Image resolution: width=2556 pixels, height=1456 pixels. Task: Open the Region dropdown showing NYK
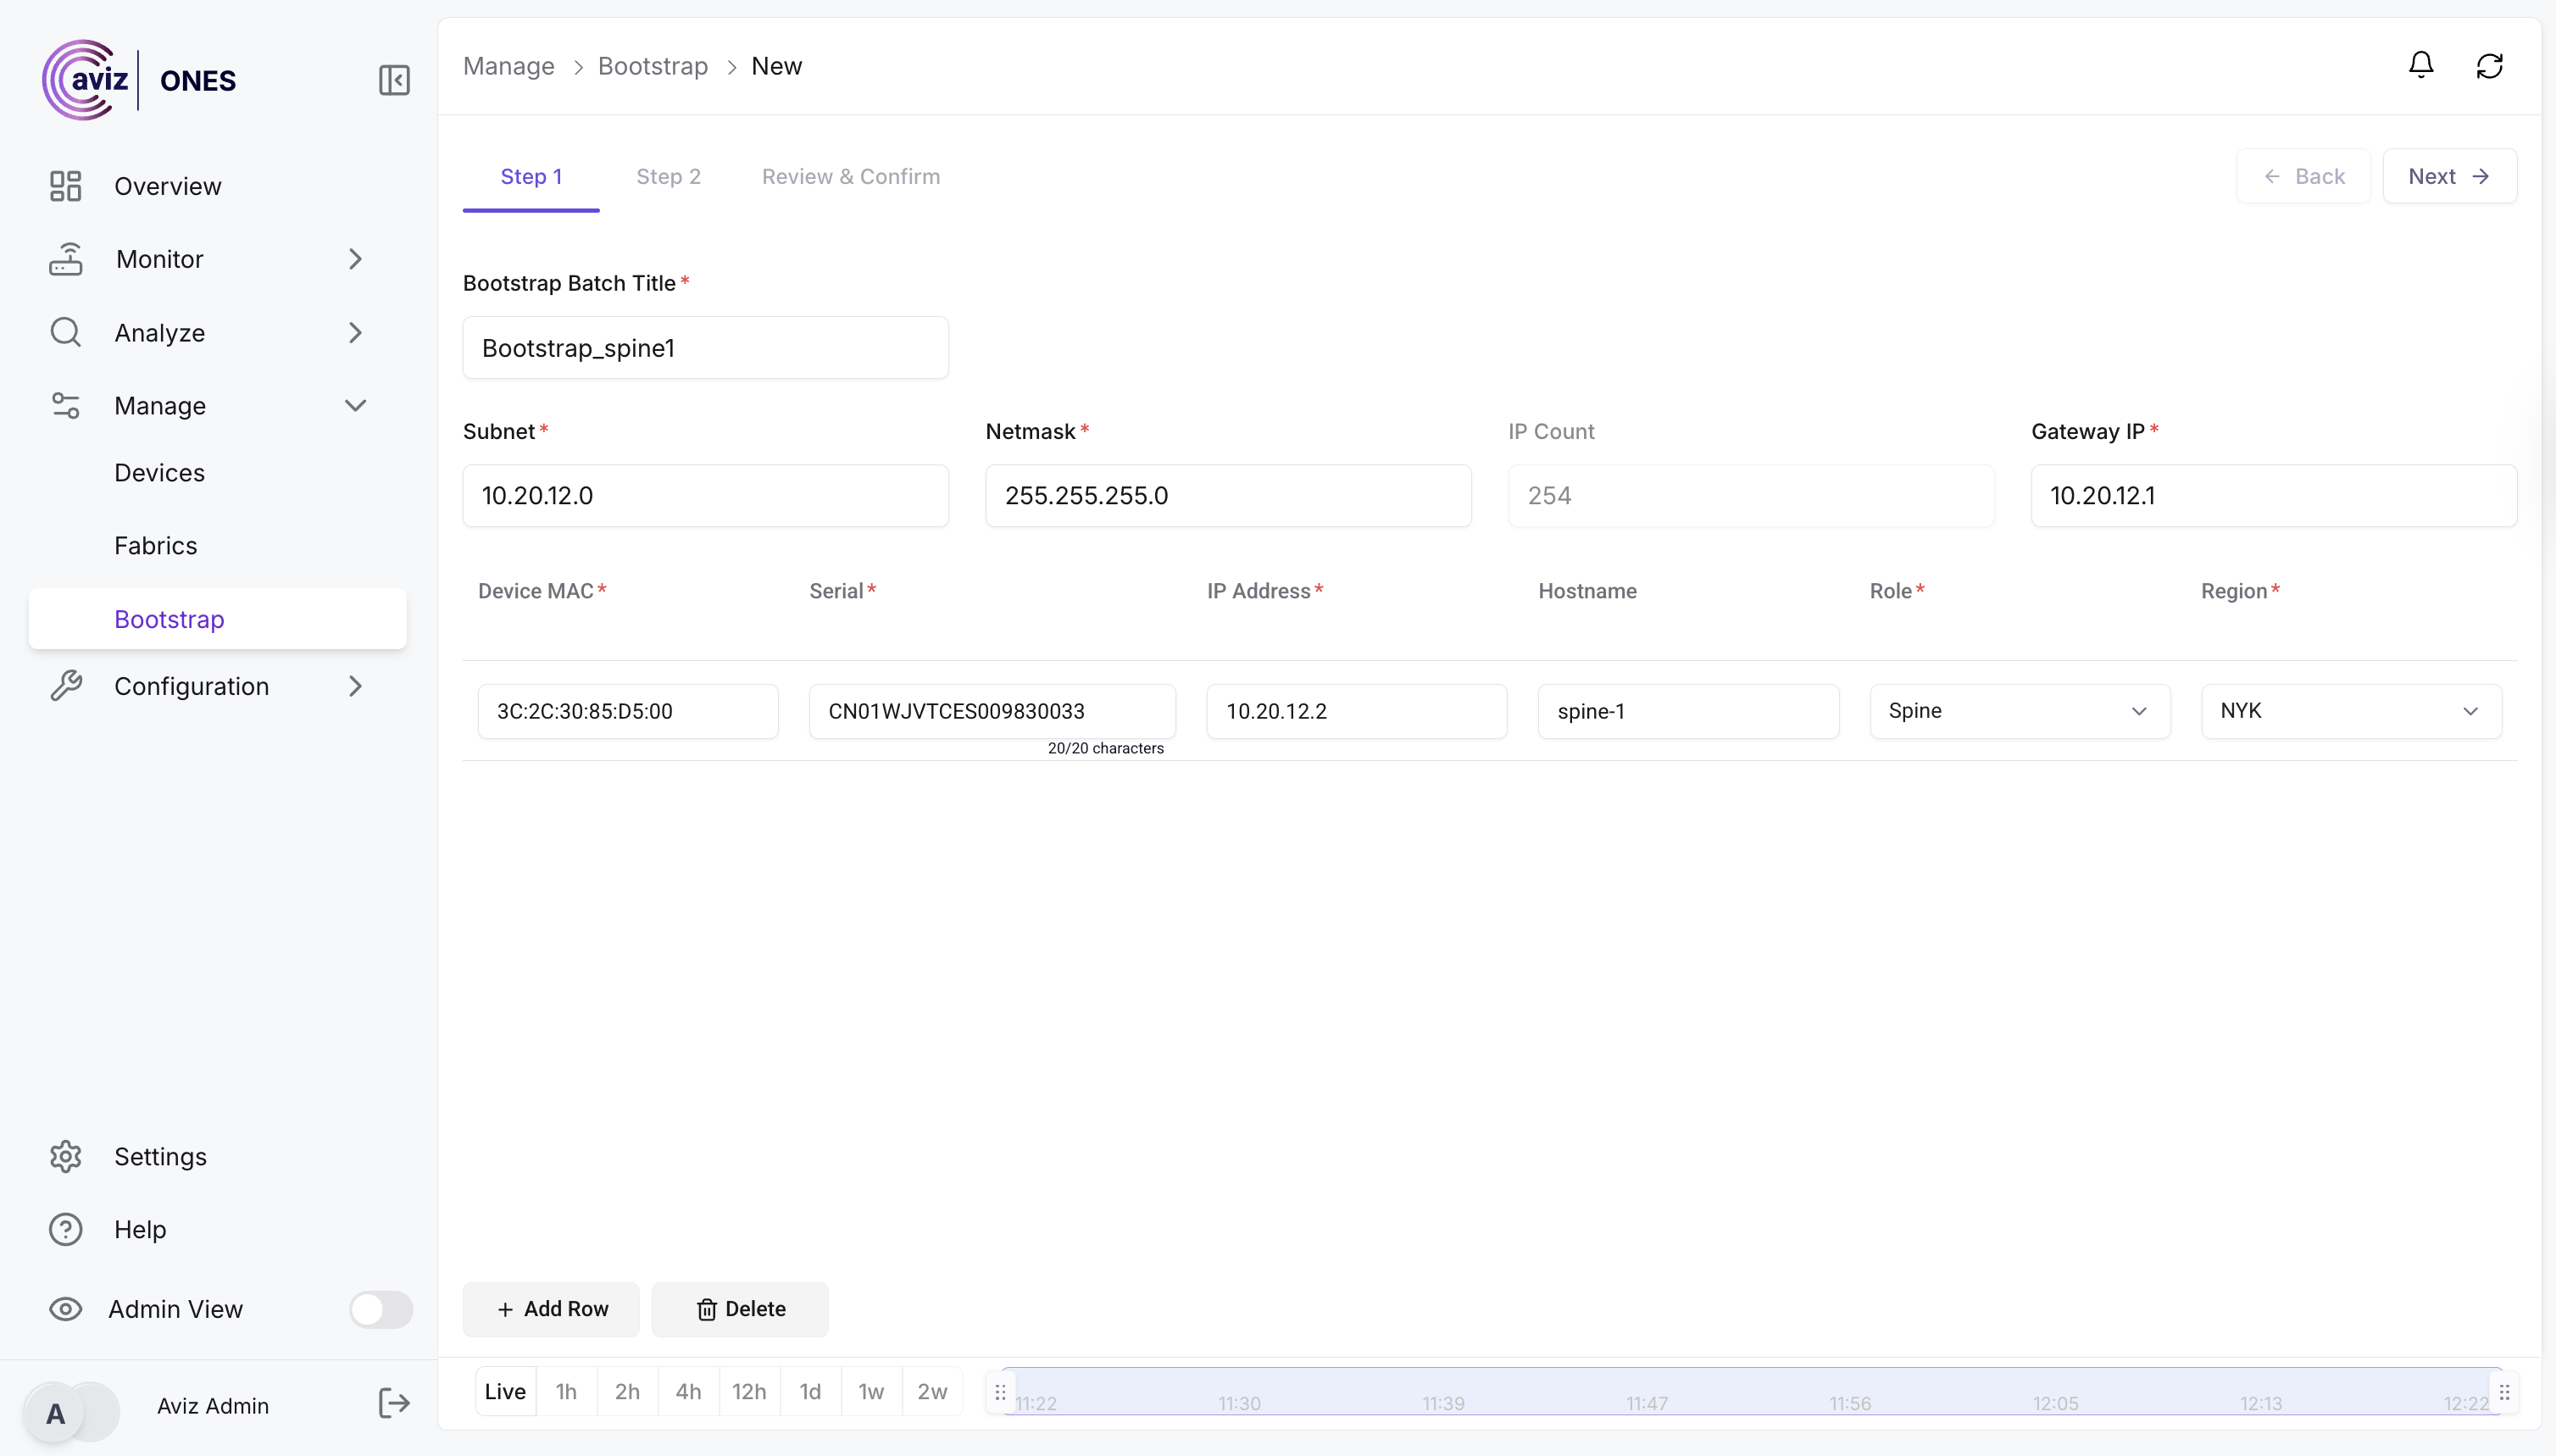coord(2350,711)
